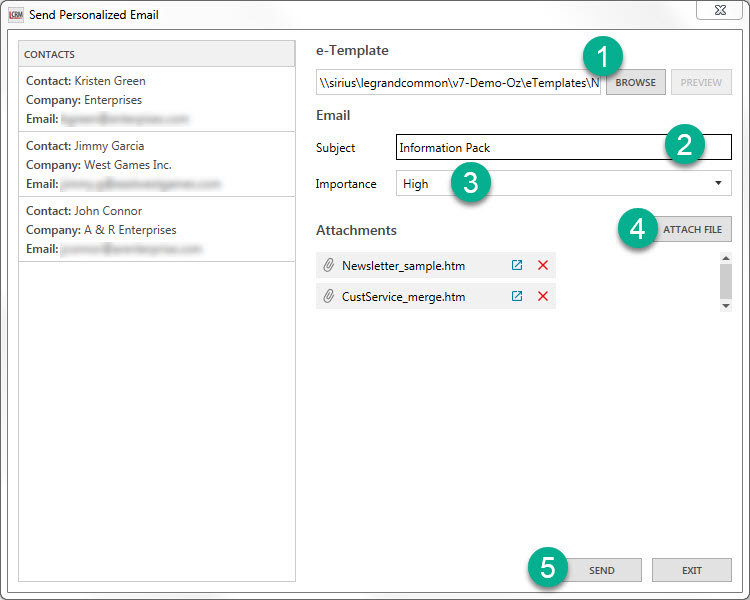Select the Kristen Green contact entry

pos(157,100)
